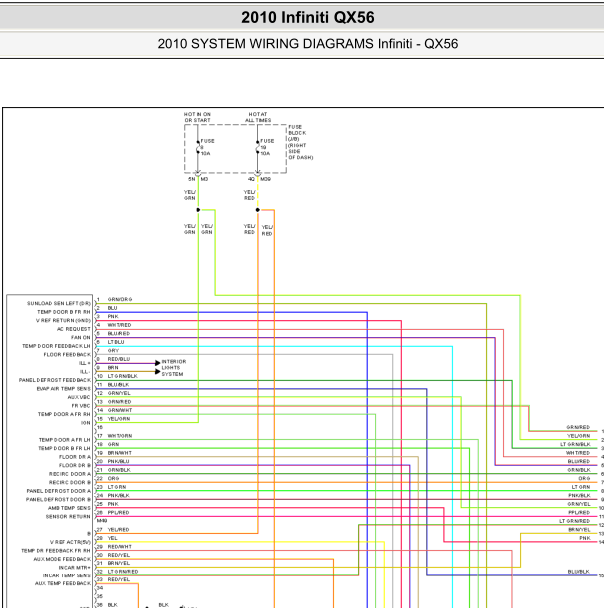Viewport: 604px width, 608px height.
Task: Click the 'INCAR MTR+' terminal label
Action: (74, 568)
